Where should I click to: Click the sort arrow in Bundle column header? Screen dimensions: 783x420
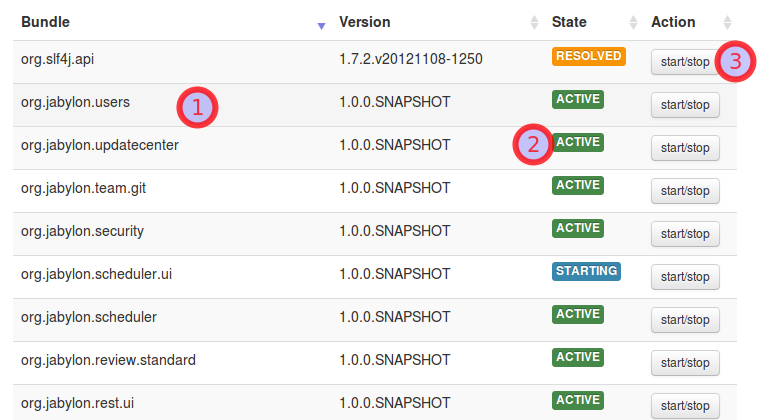click(x=320, y=25)
